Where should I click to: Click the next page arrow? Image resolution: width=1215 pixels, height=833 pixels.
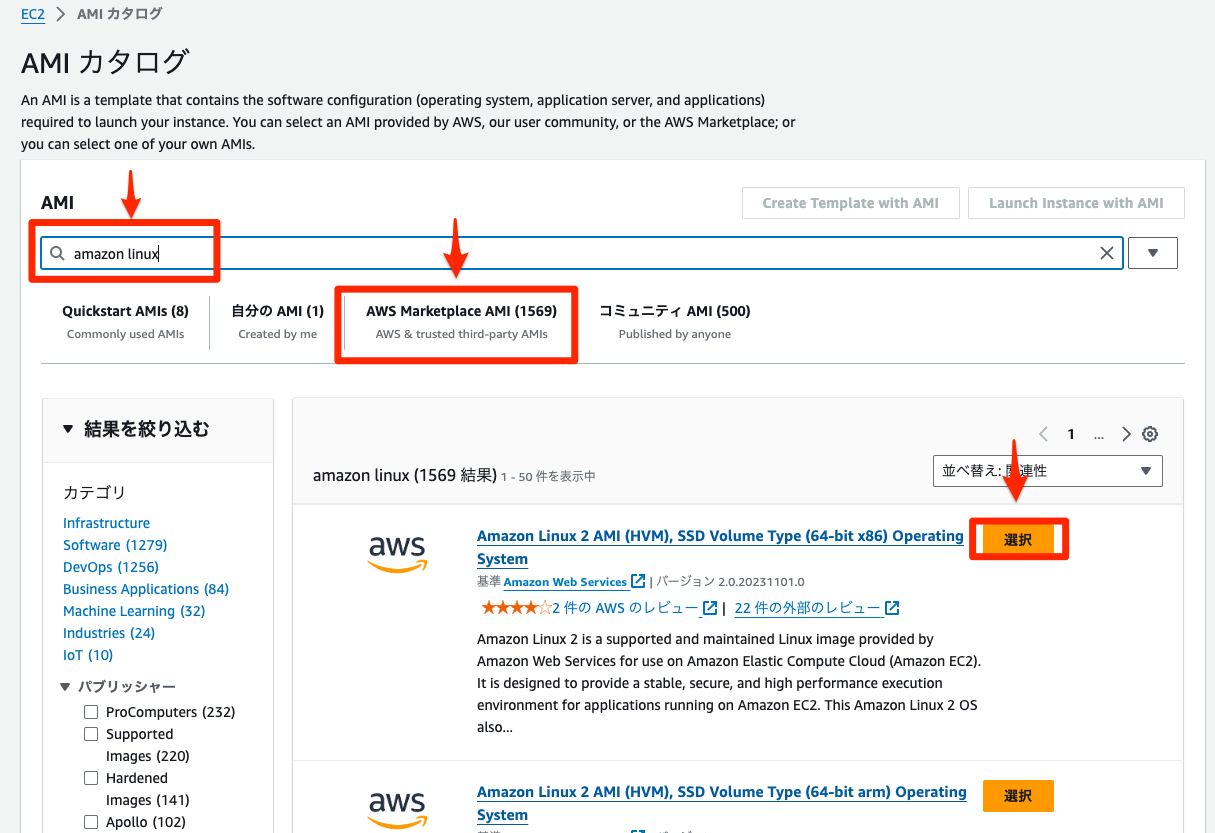[1125, 434]
